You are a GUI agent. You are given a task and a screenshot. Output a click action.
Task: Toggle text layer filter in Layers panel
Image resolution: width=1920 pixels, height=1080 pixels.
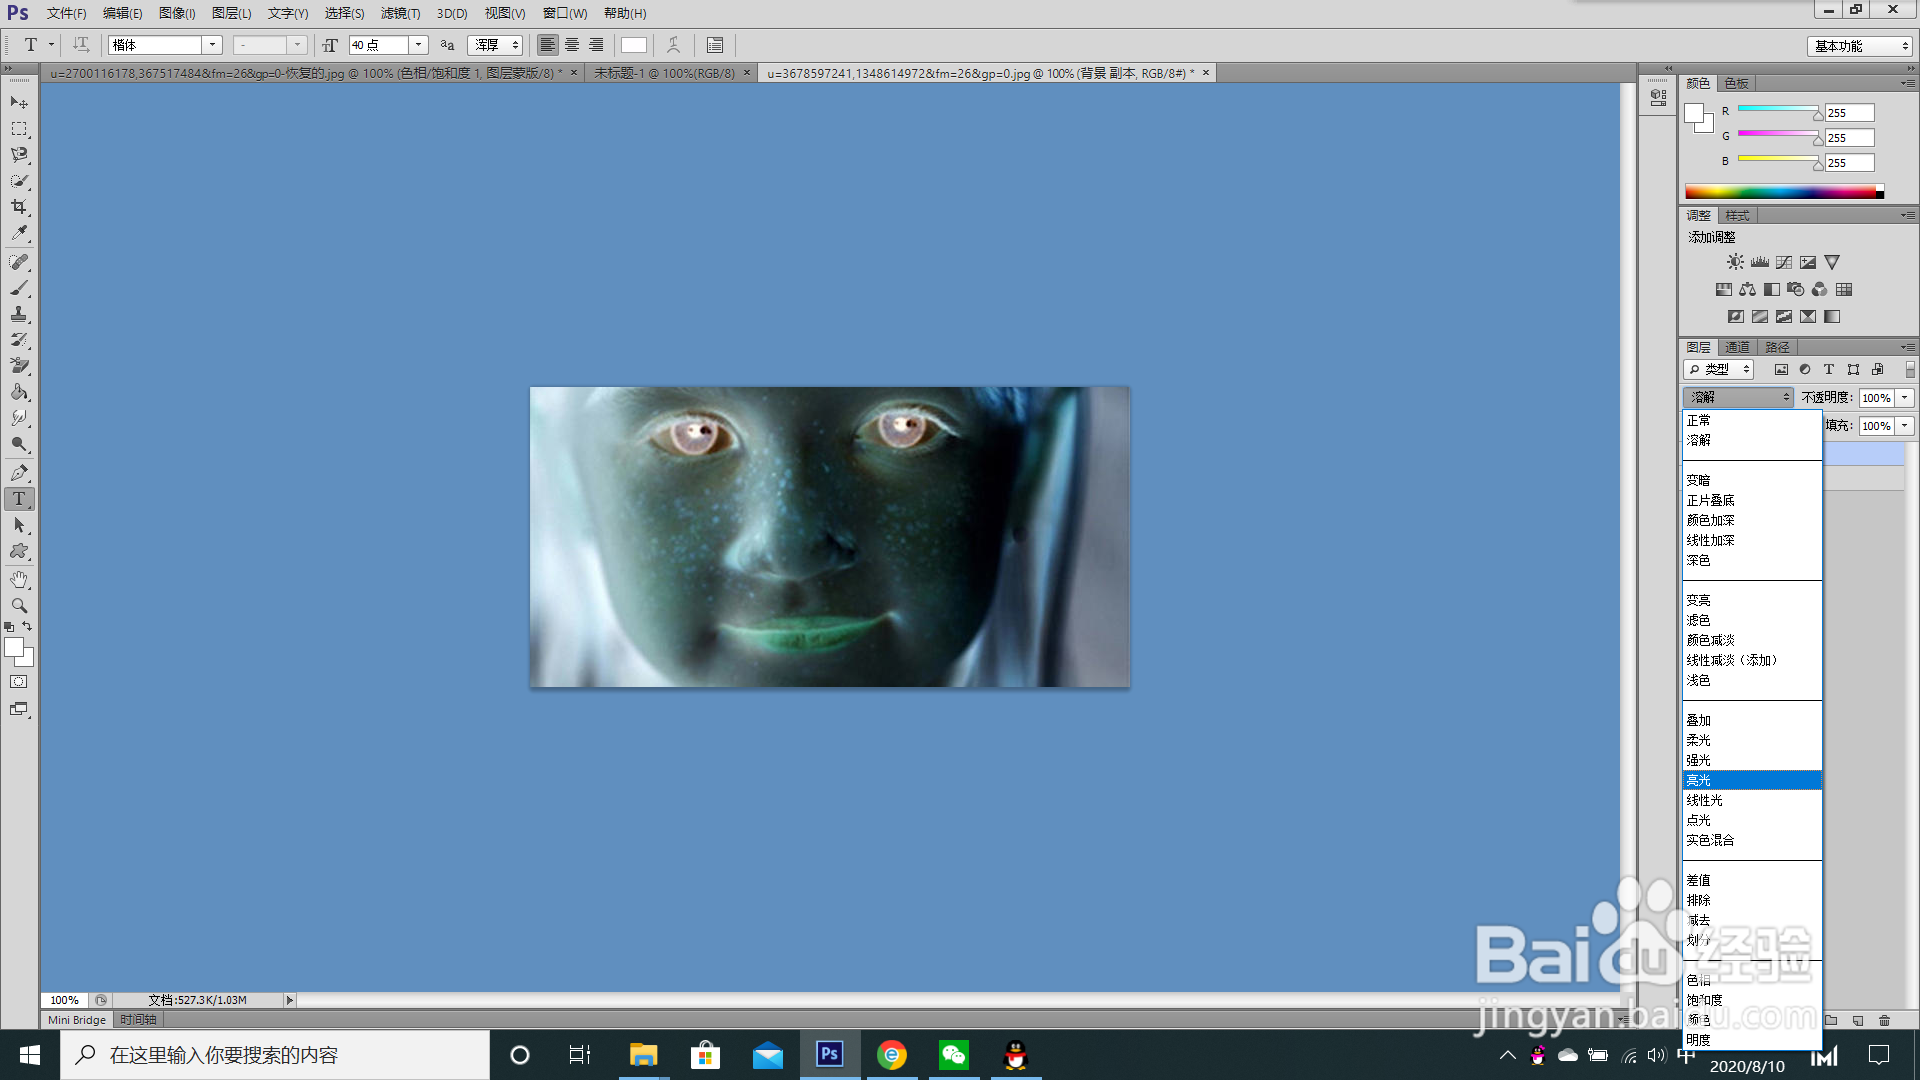(1829, 369)
